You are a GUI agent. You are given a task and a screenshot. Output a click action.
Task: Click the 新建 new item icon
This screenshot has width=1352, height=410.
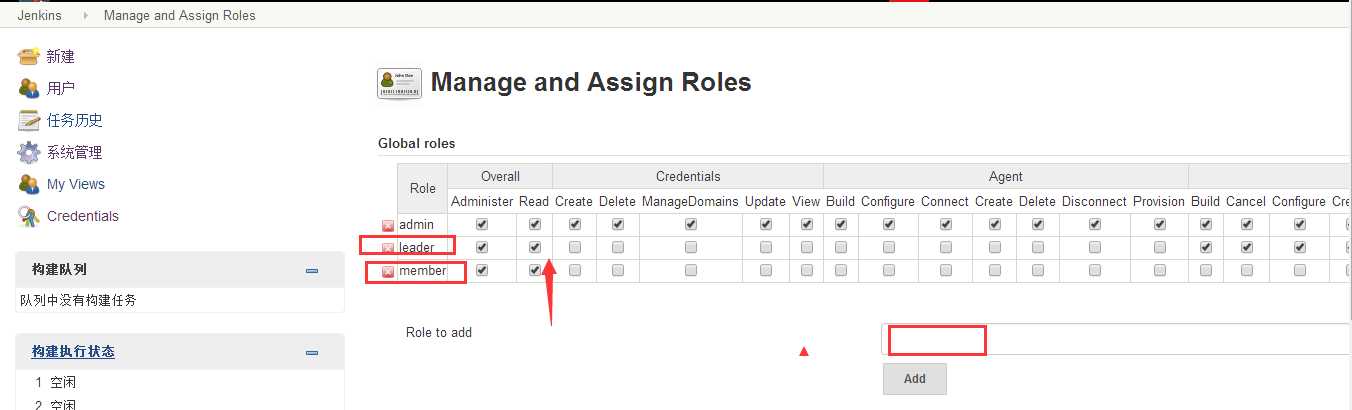click(29, 56)
